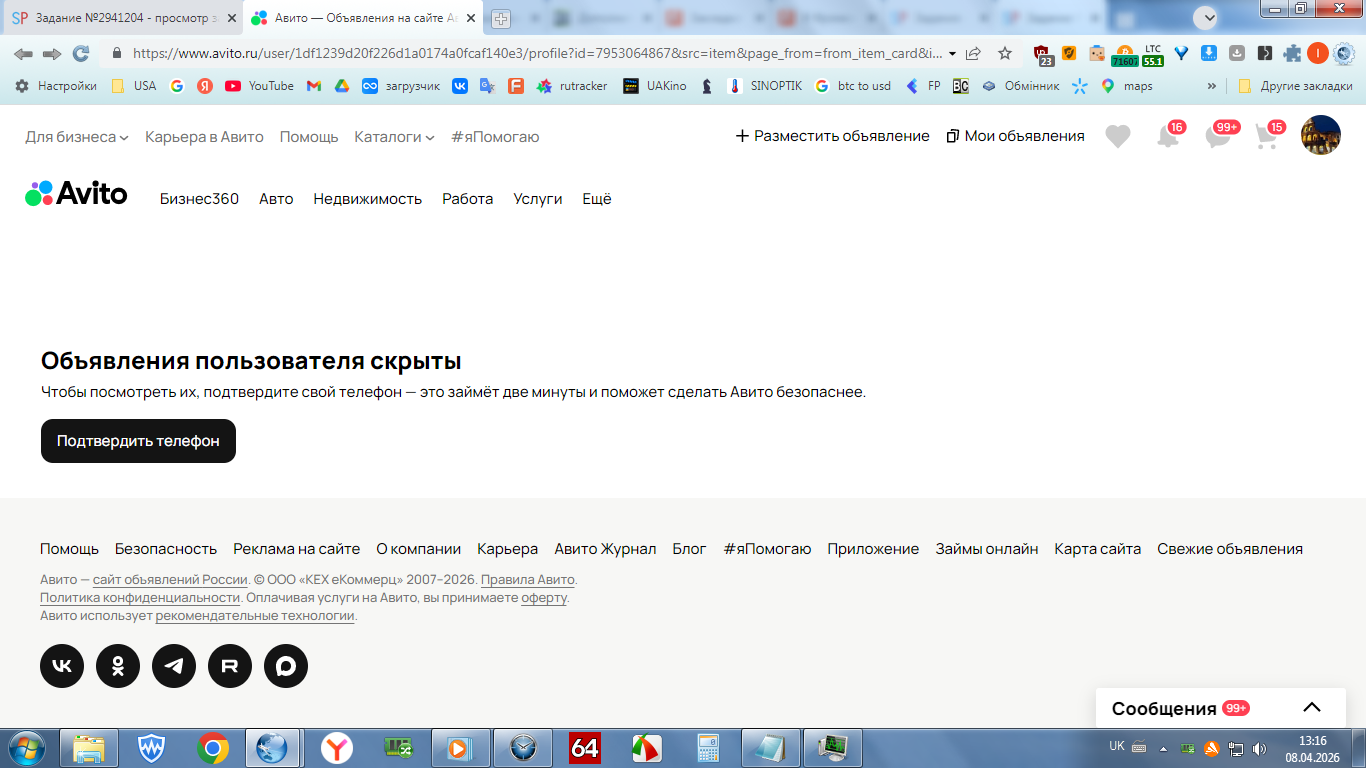
Task: Expand the Сообщения chat panel chevron
Action: click(1312, 707)
